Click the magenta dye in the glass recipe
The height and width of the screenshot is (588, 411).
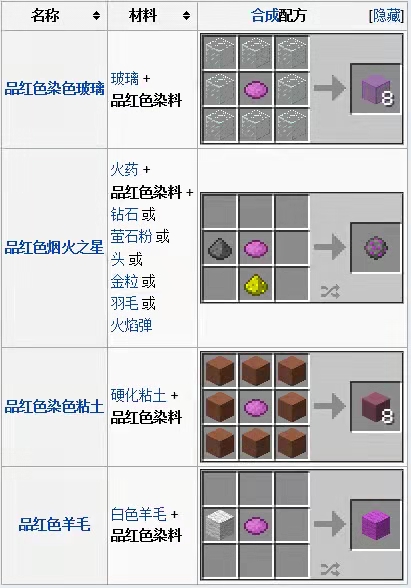256,90
